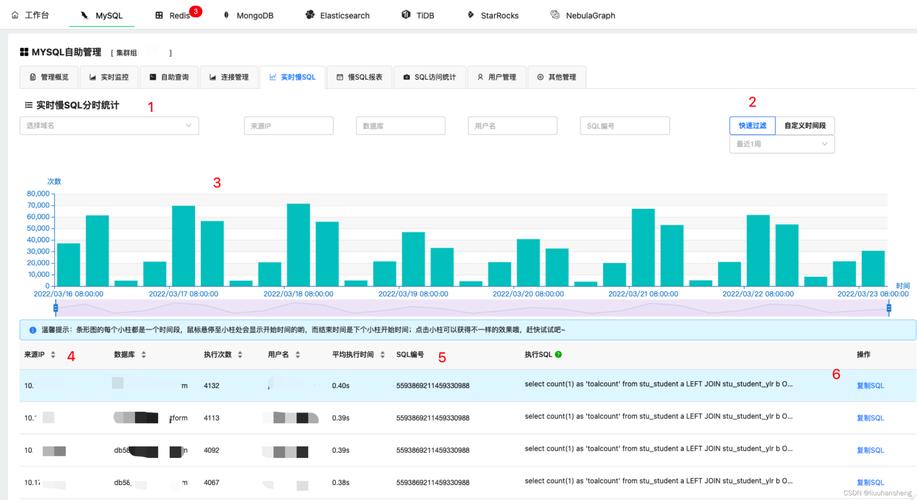Screen dimensions: 917x500
Task: Click 复制SQL for the row with 4092 executions
Action: point(870,450)
